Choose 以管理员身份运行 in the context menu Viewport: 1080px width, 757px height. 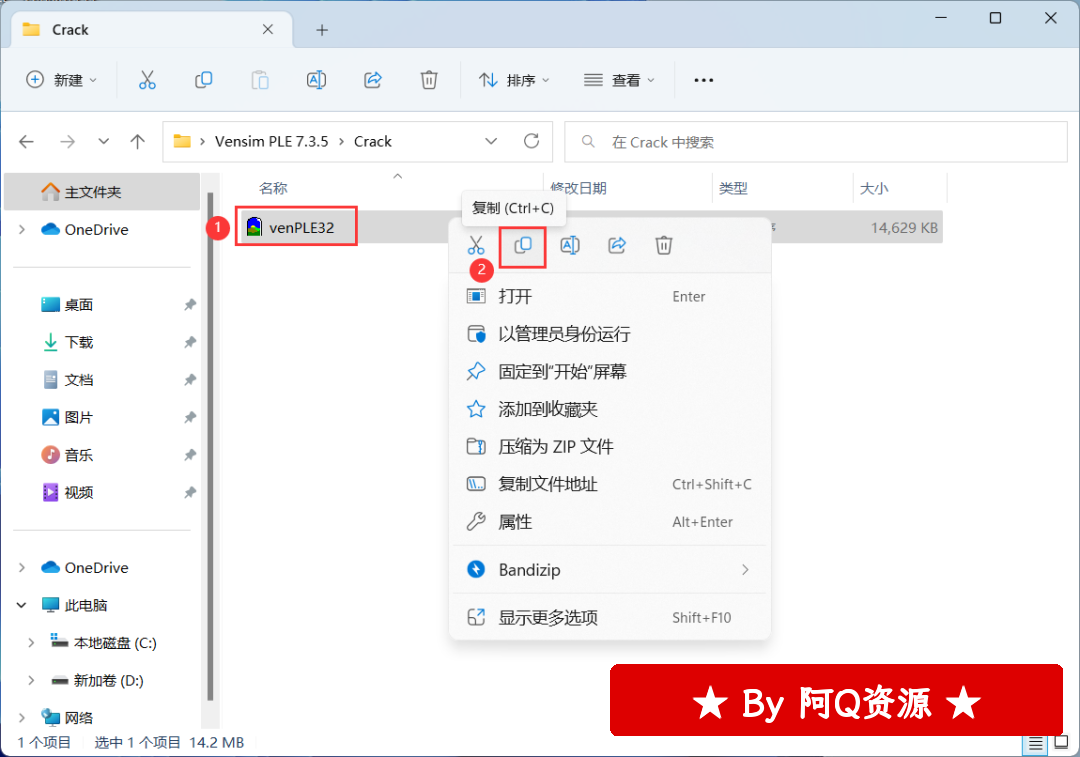(610, 334)
